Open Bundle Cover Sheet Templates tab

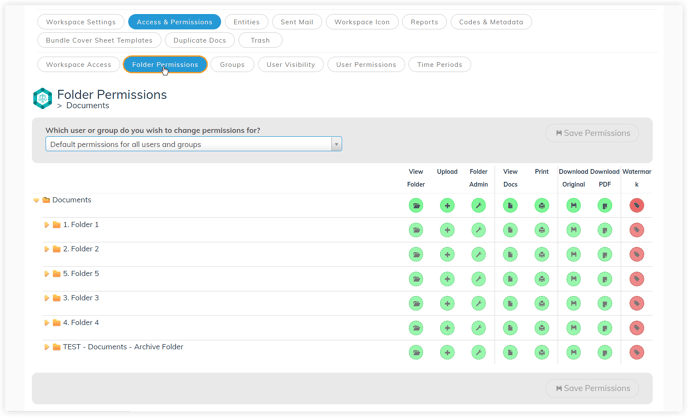[99, 40]
